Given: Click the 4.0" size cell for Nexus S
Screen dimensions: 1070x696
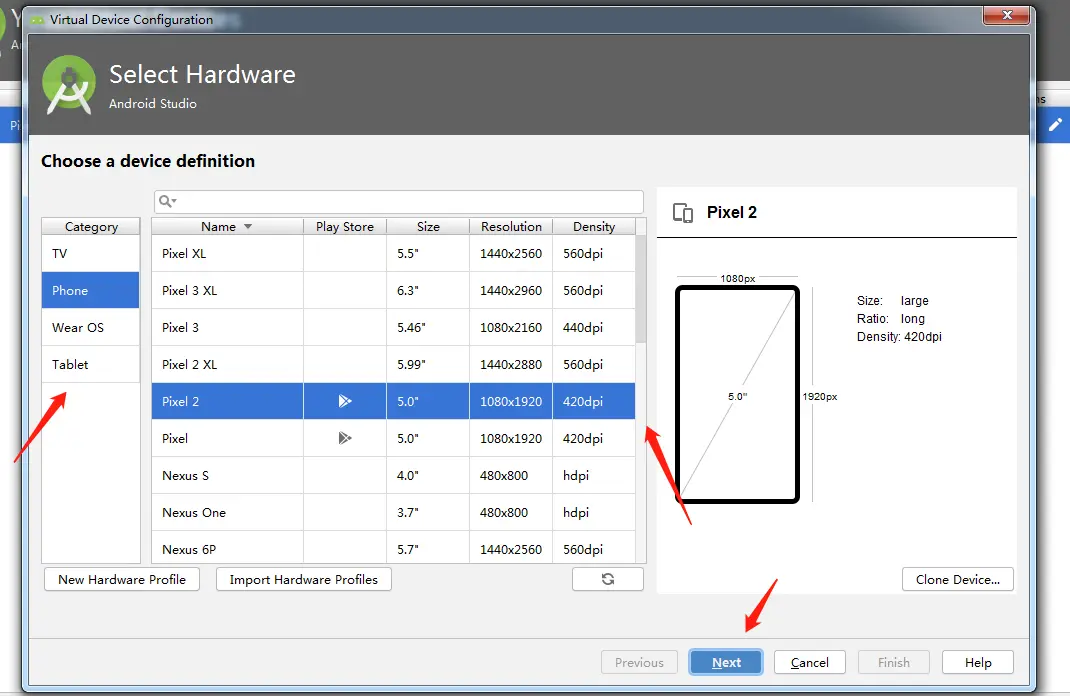Looking at the screenshot, I should pos(428,476).
